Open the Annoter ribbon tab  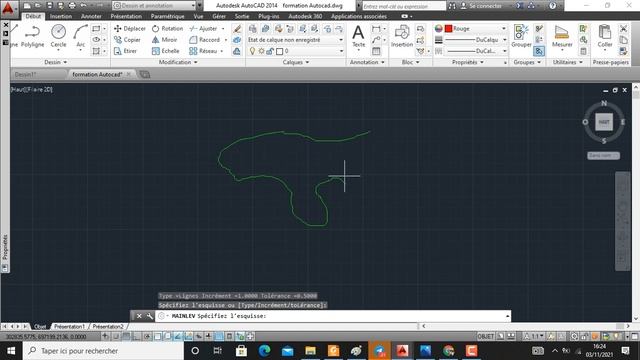click(x=91, y=16)
